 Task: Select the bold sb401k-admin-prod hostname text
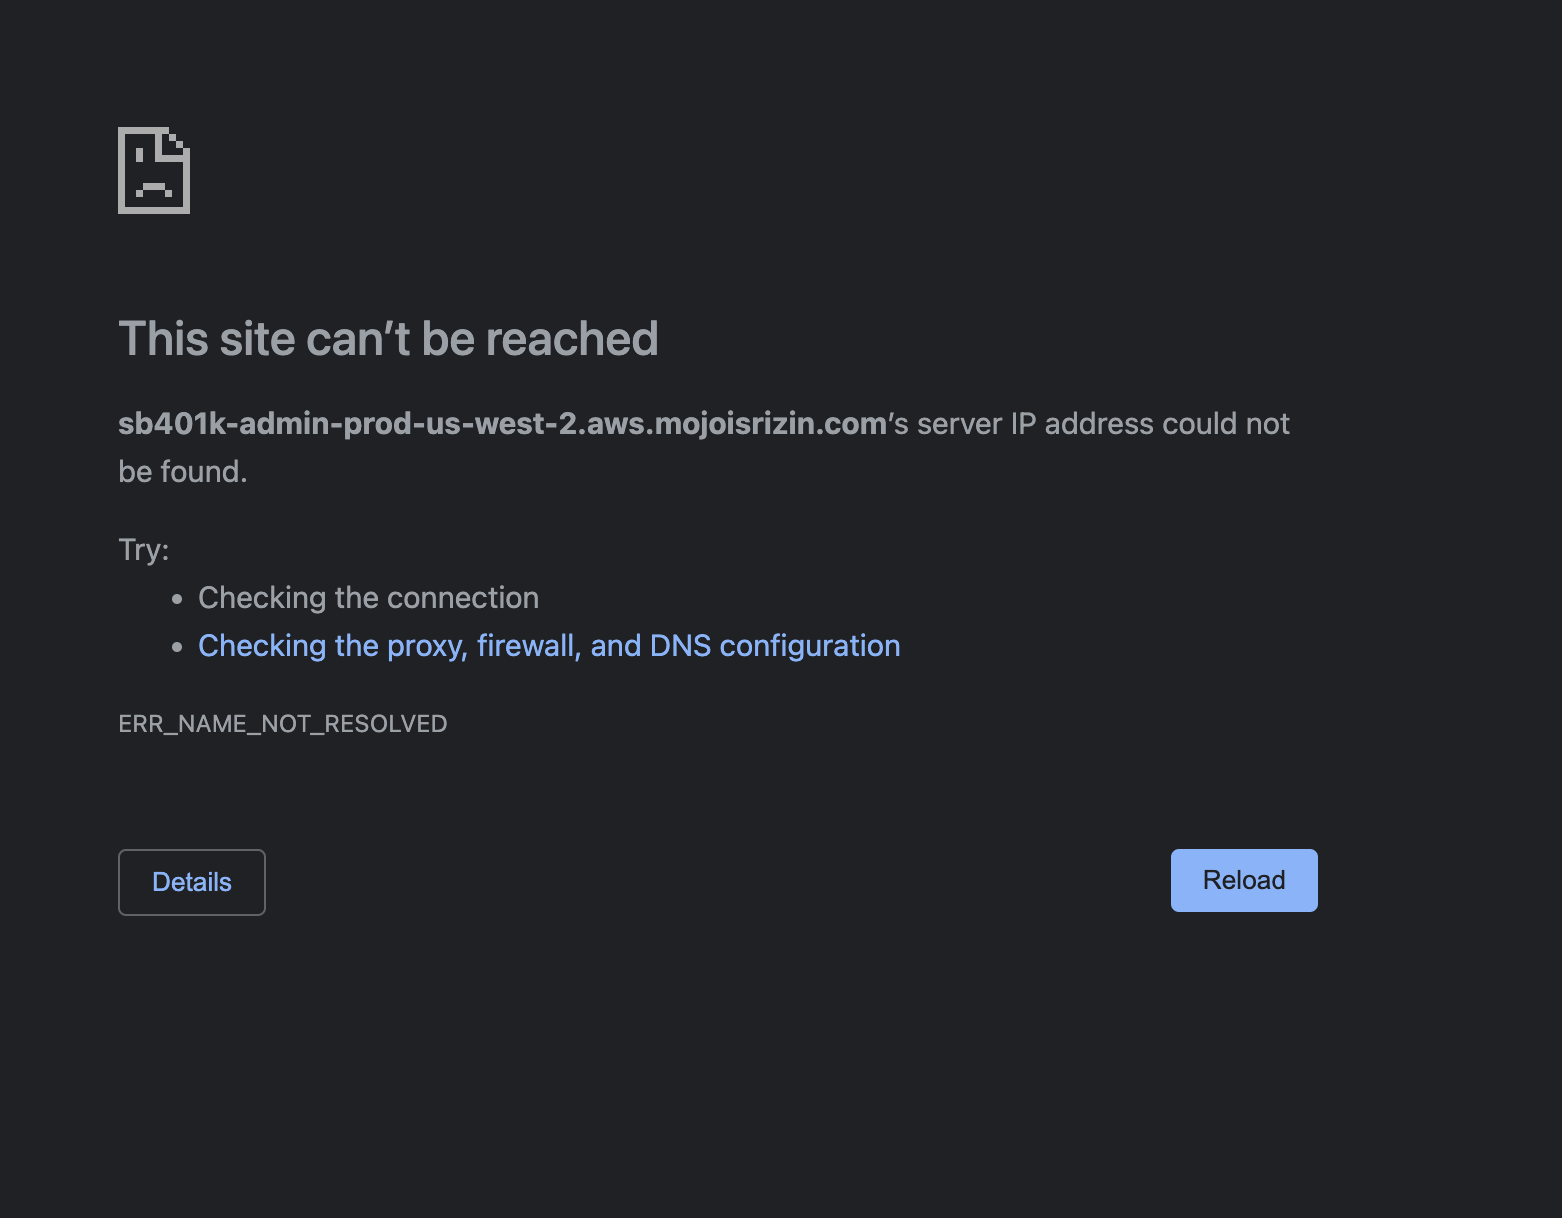497,423
